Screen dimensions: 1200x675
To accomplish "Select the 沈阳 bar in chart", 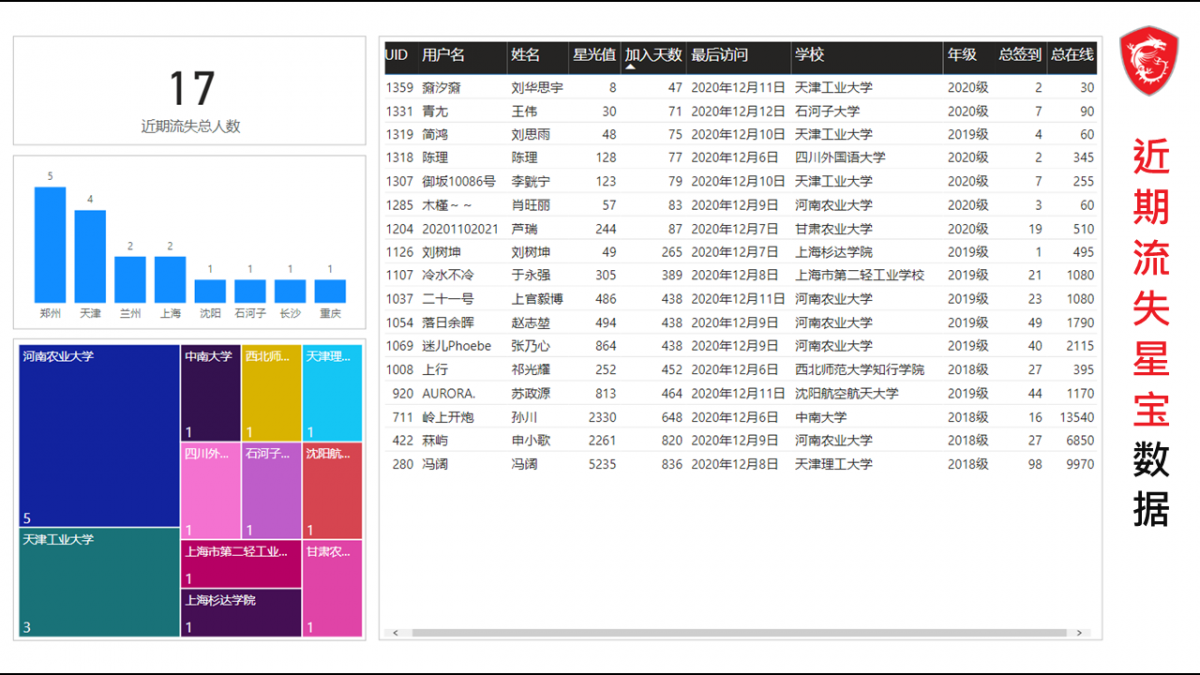I will (x=210, y=291).
